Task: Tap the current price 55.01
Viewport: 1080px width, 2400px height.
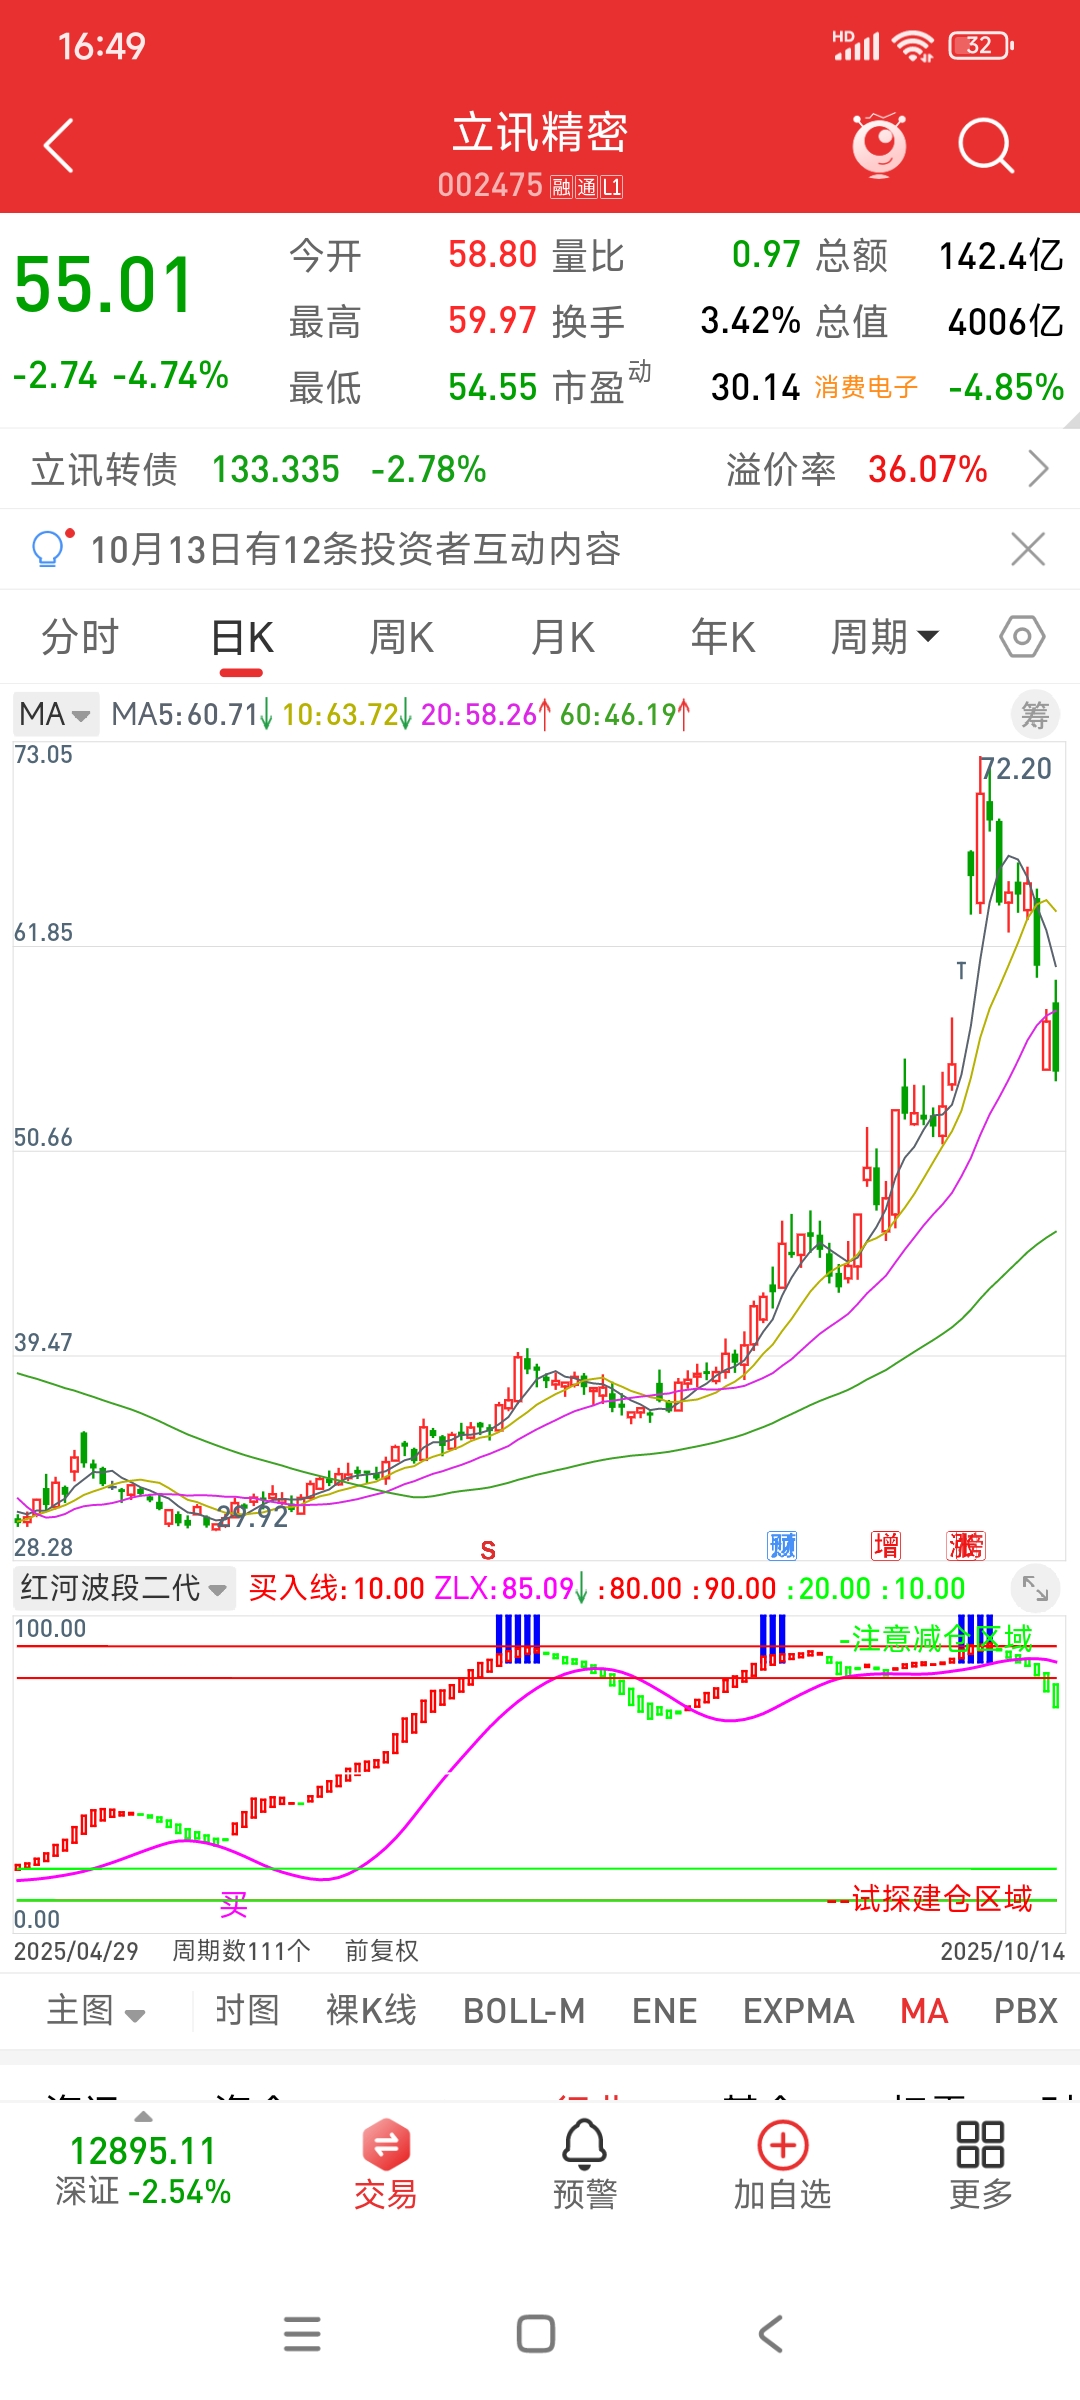Action: pos(104,286)
